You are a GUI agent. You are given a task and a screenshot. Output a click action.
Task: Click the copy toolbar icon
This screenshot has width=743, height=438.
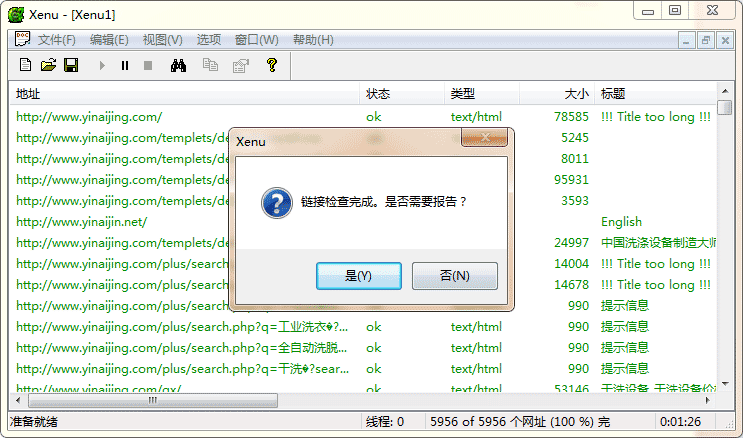pyautogui.click(x=210, y=65)
